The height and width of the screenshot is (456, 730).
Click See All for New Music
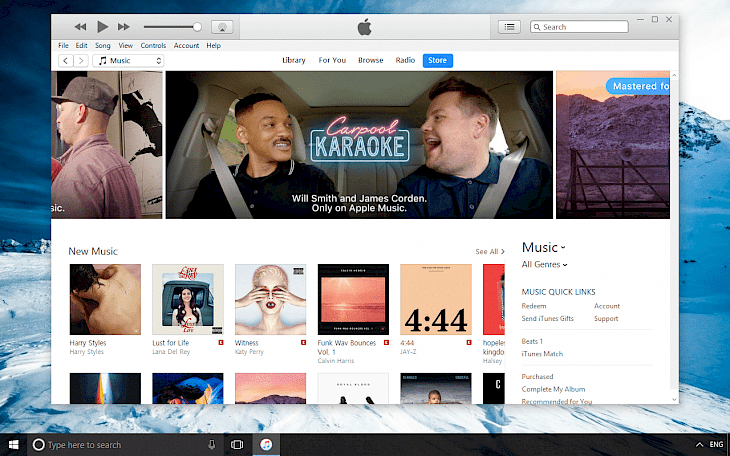490,252
